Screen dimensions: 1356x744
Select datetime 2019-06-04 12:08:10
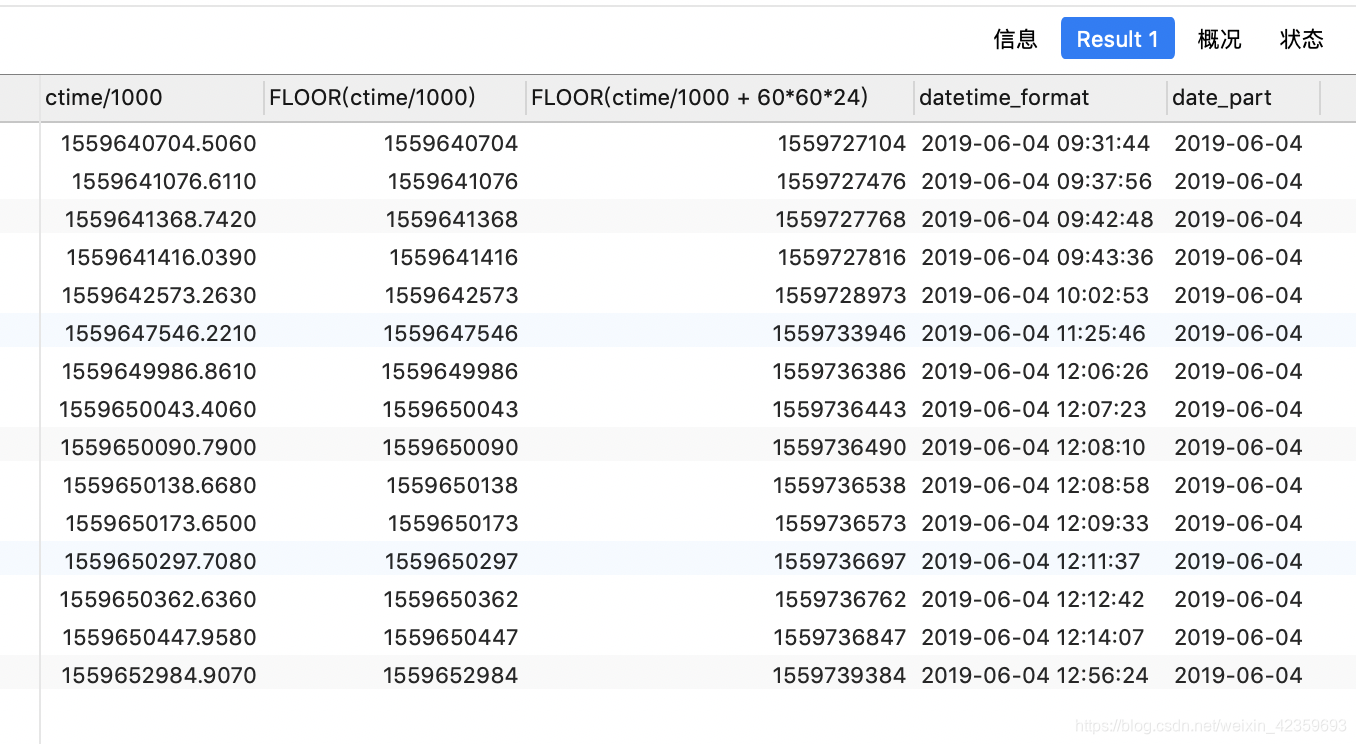[x=1033, y=447]
